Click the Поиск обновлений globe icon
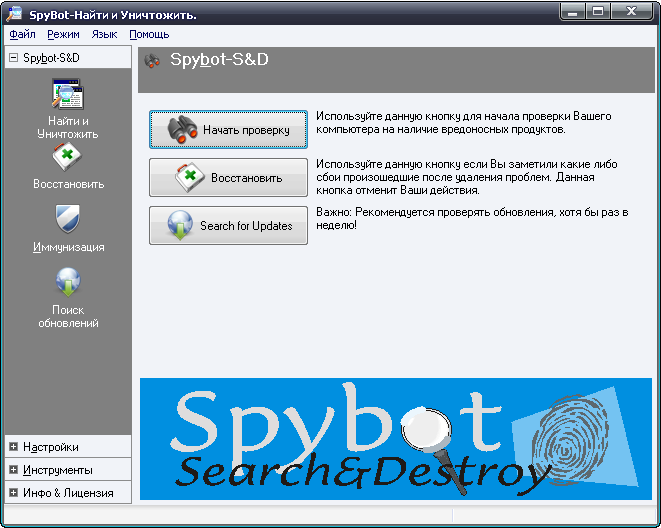The image size is (661, 528). pos(67,283)
